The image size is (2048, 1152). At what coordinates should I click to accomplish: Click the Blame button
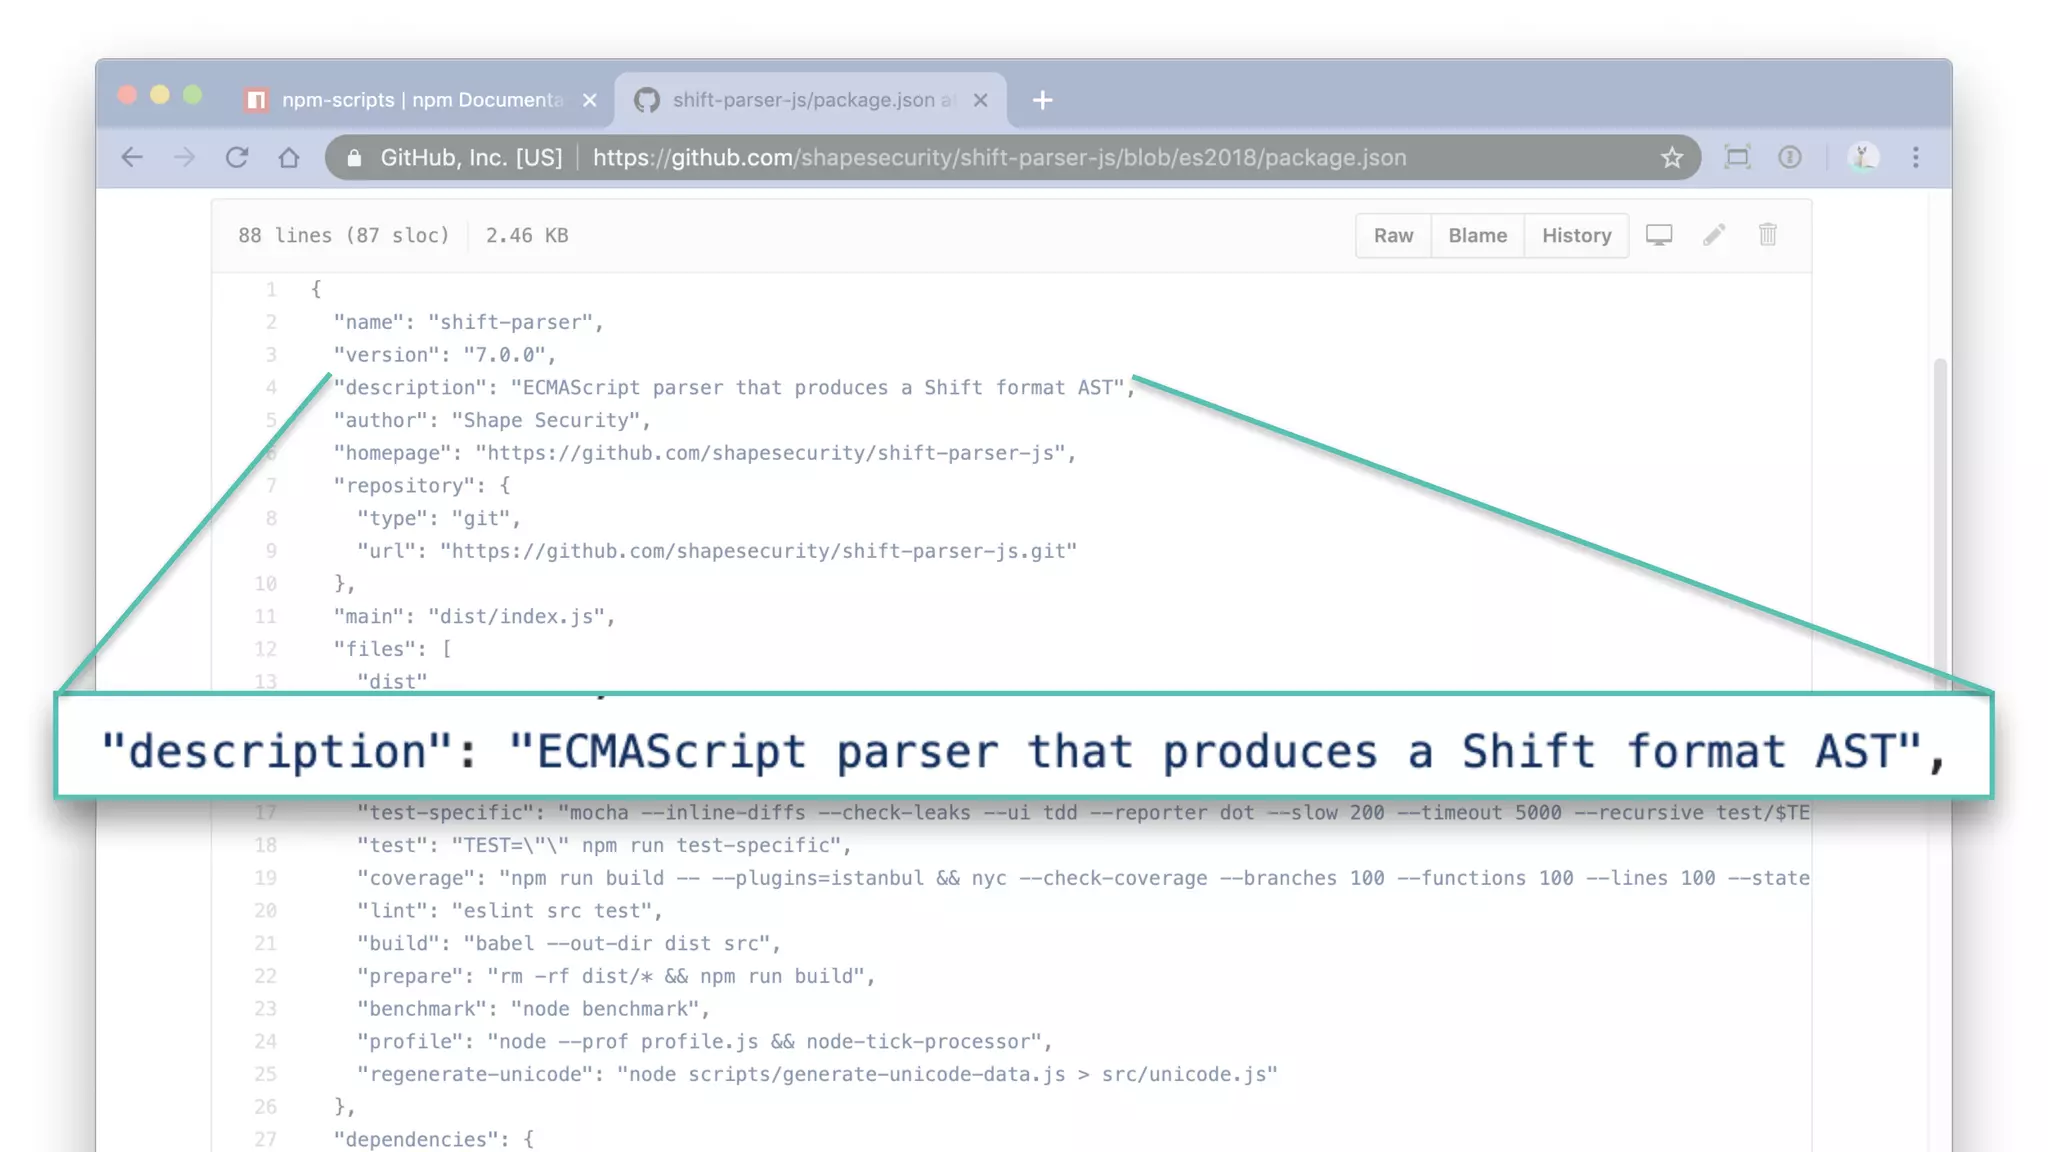click(x=1477, y=235)
